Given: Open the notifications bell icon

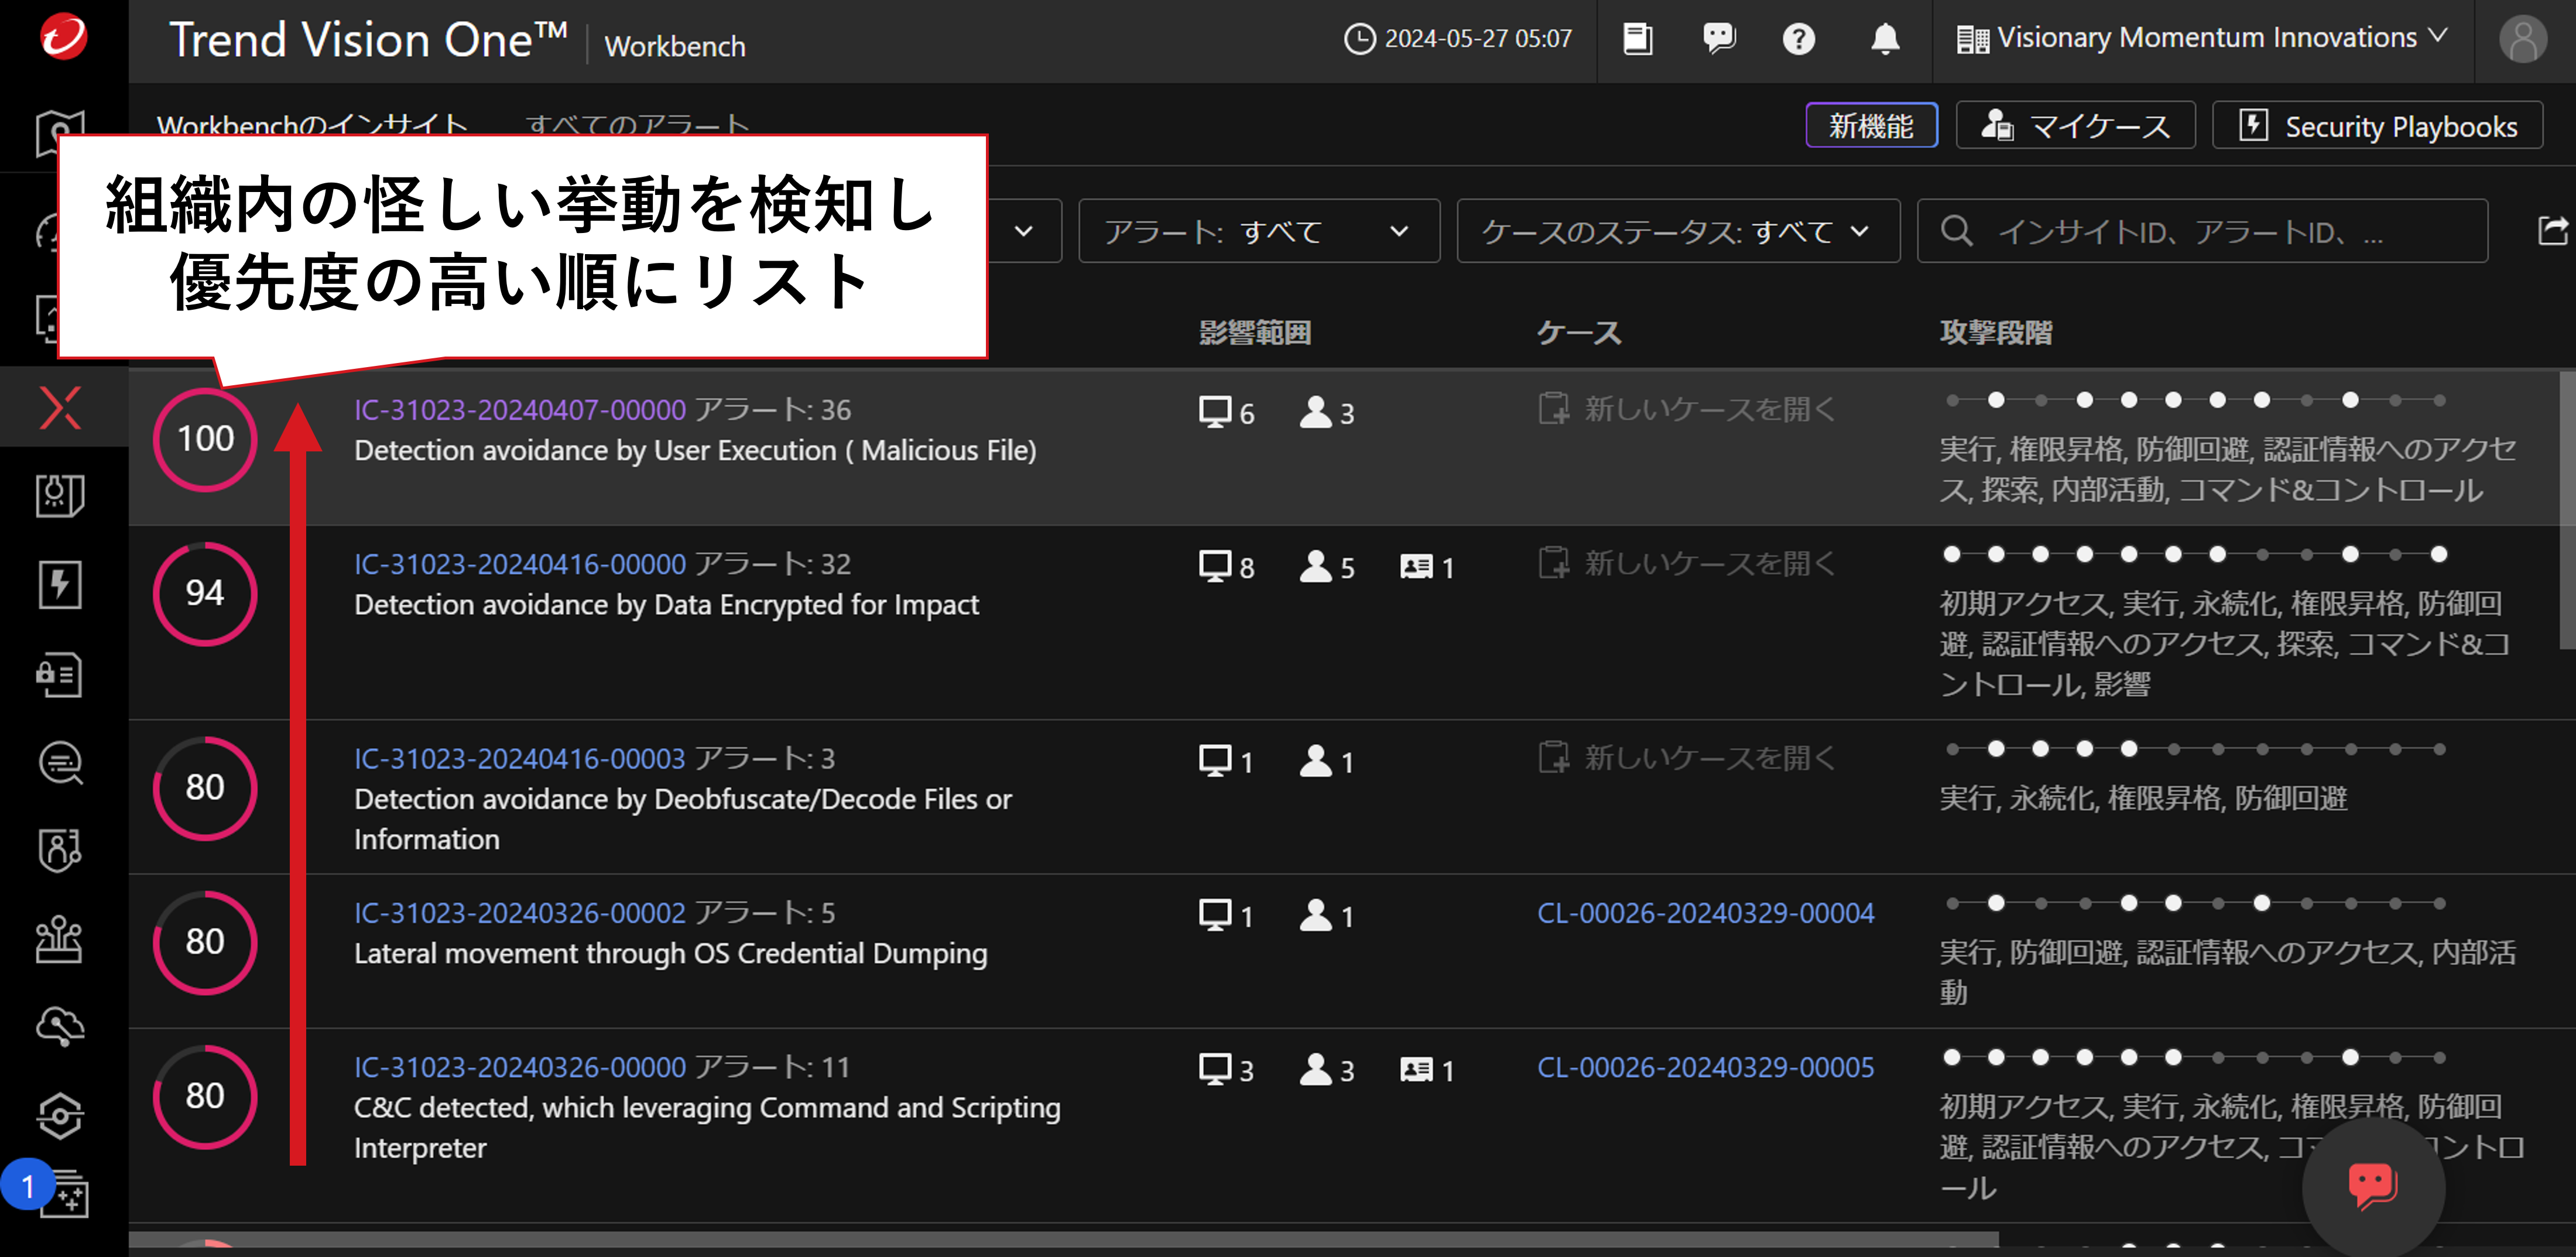Looking at the screenshot, I should coord(1884,39).
